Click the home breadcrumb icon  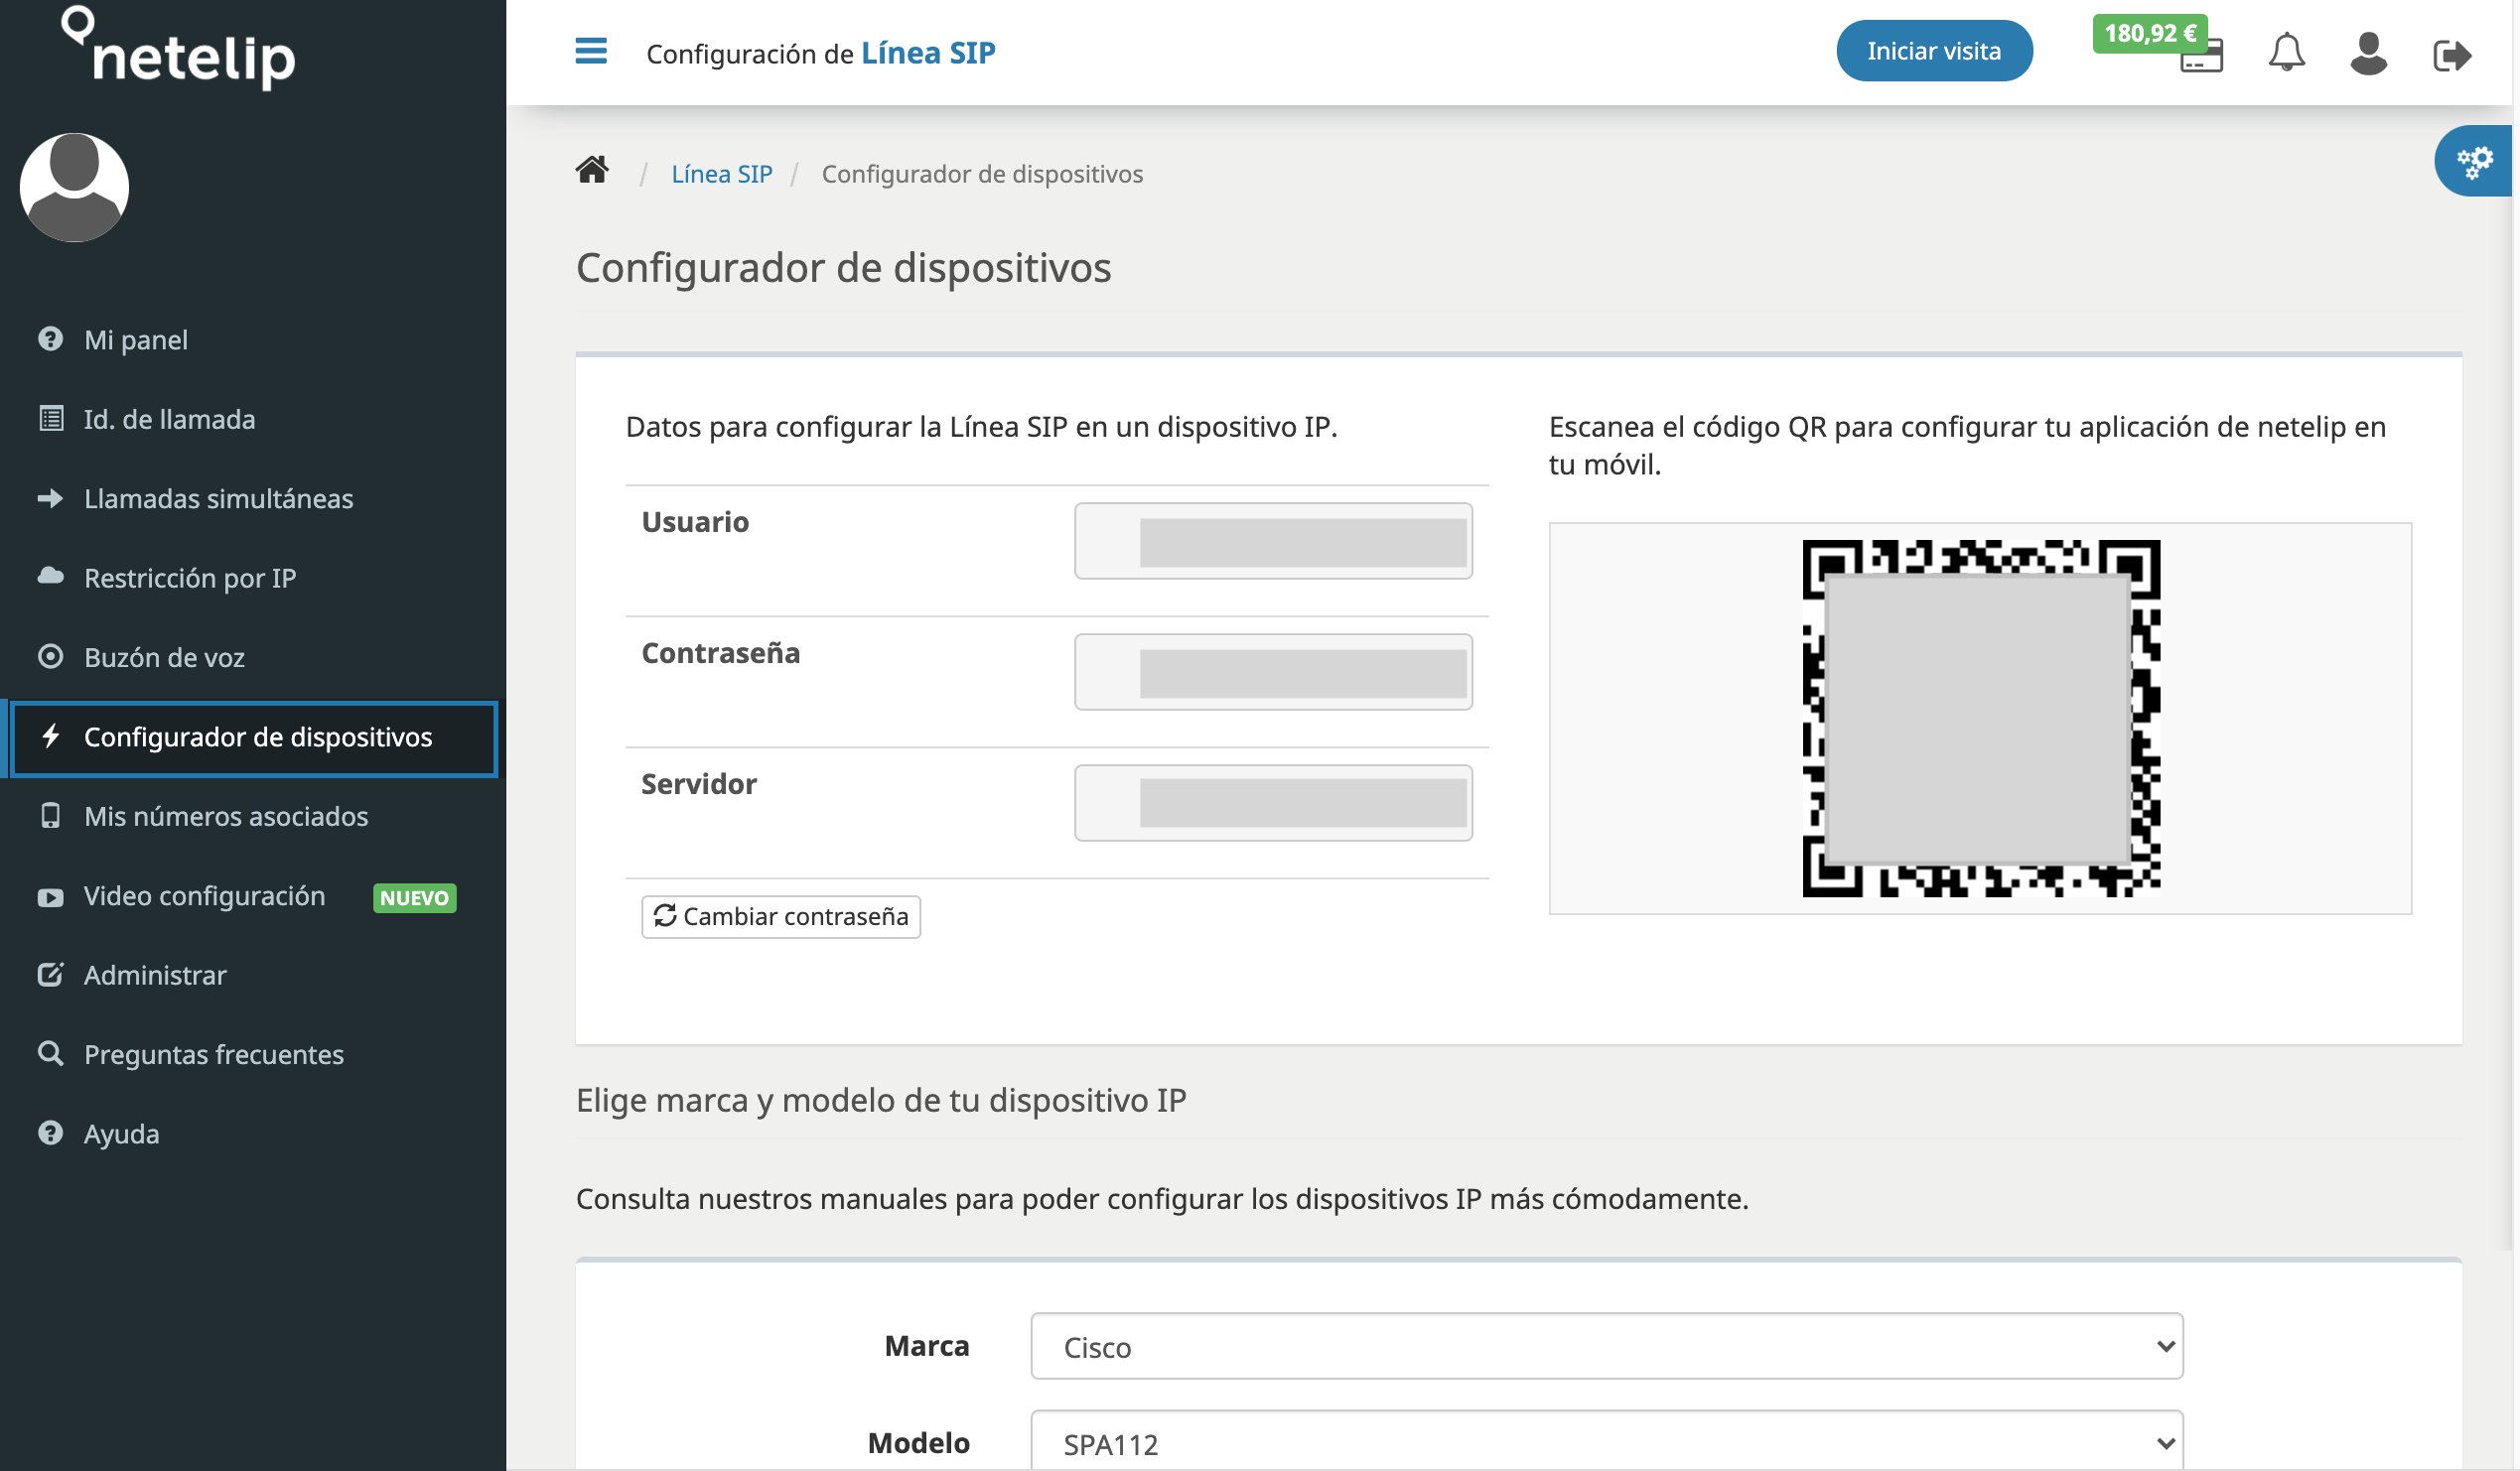click(591, 170)
